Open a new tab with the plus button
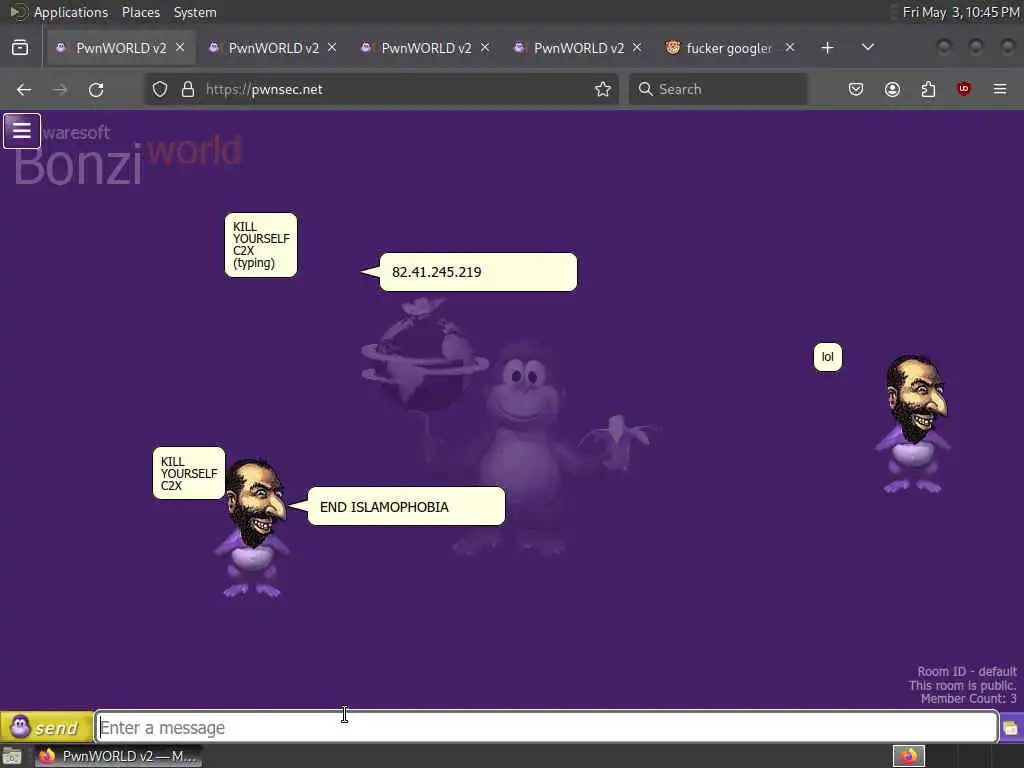 827,48
